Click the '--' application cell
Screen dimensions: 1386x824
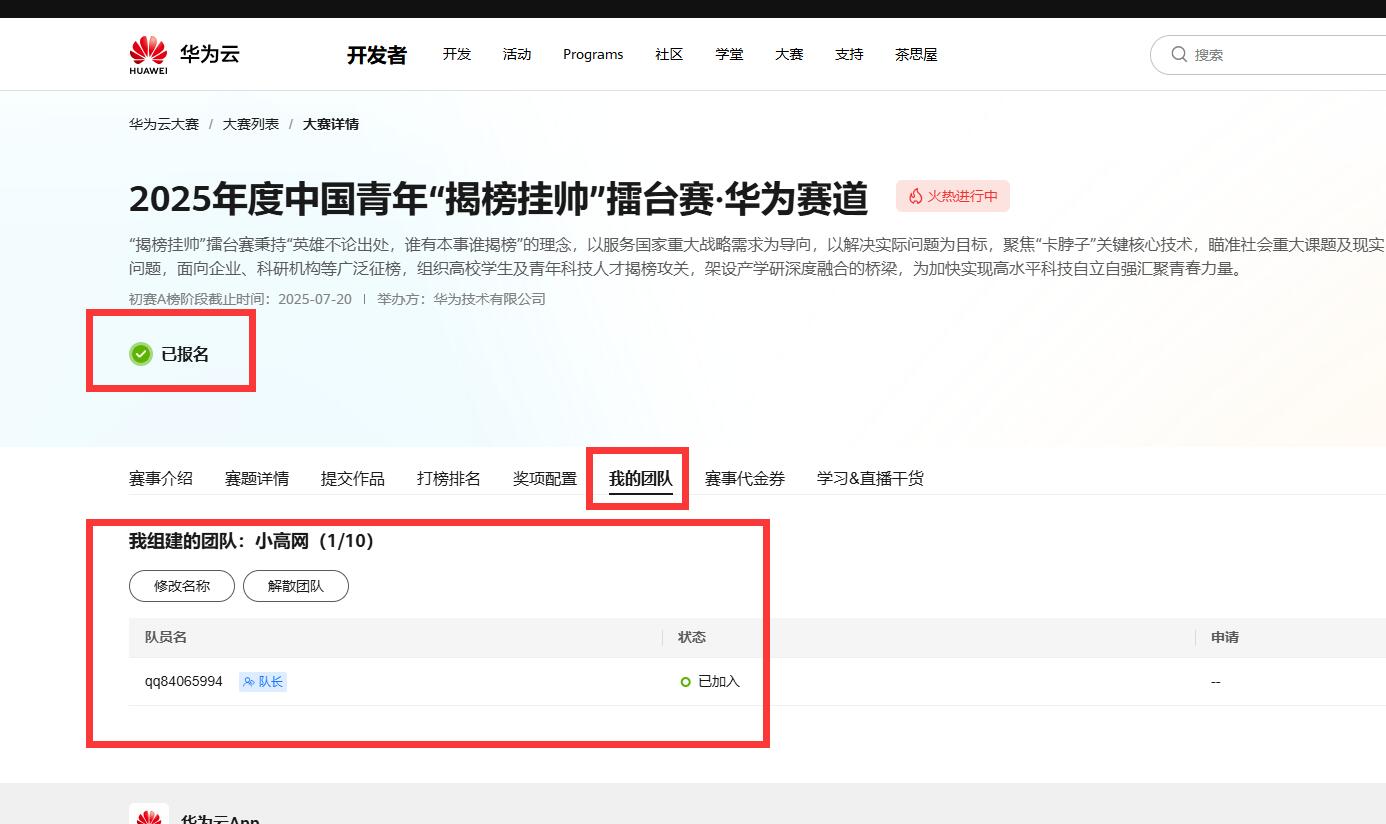click(x=1216, y=682)
